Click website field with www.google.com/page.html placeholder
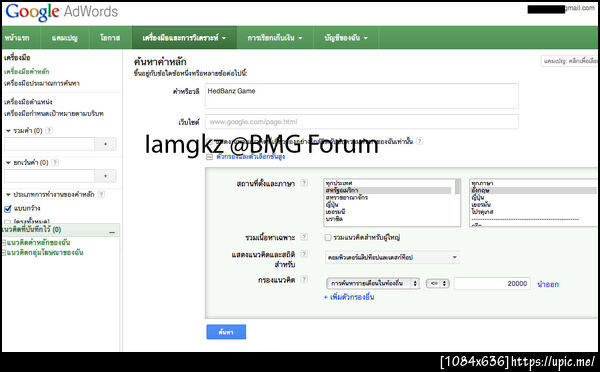Viewport: 600px width, 372px height. click(x=362, y=122)
